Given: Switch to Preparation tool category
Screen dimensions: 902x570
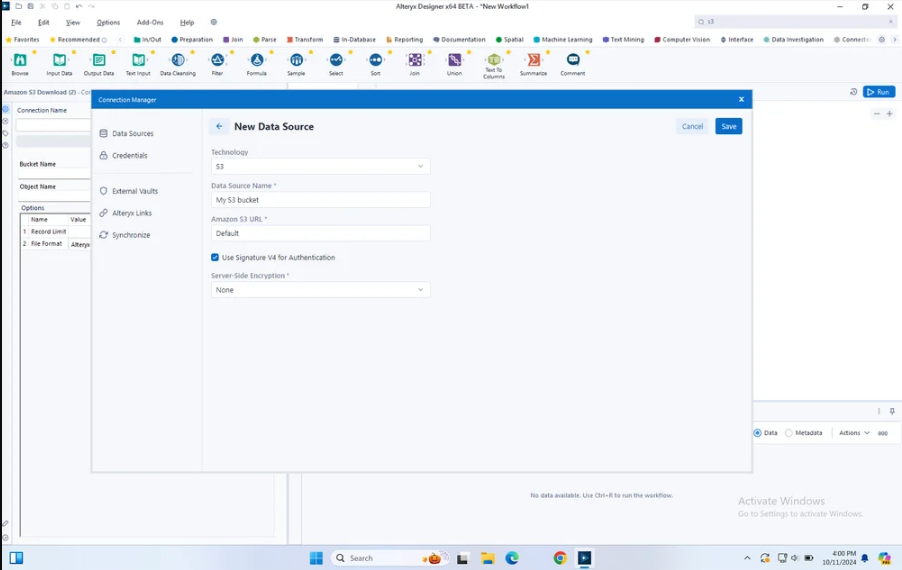Looking at the screenshot, I should tap(192, 40).
